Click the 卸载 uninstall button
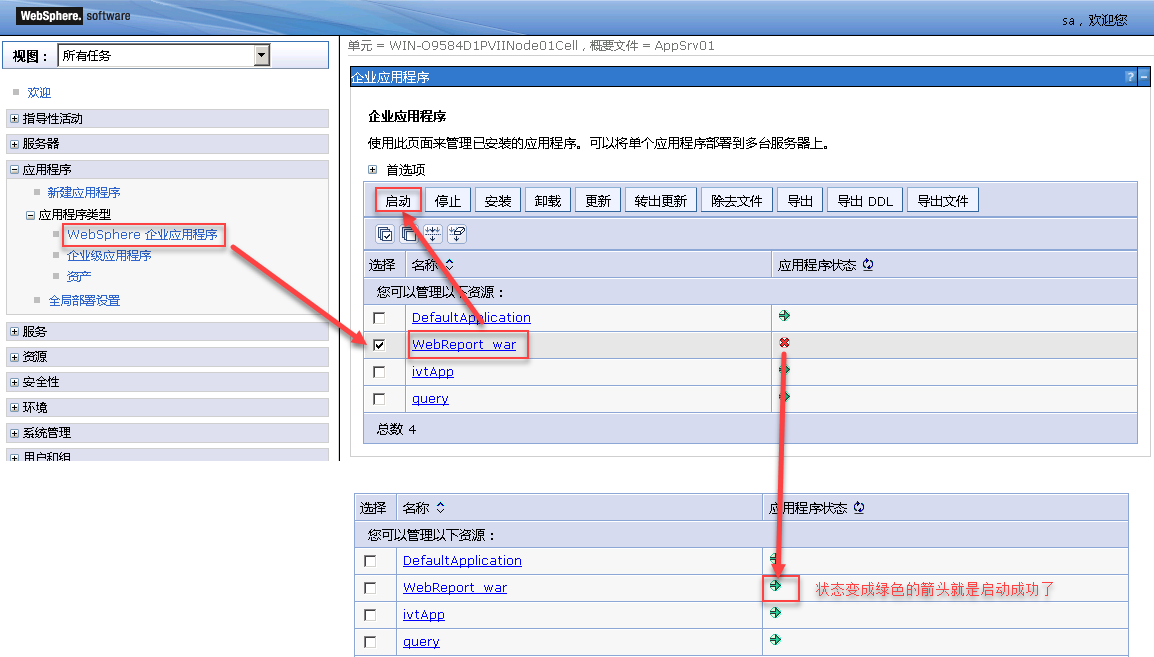The height and width of the screenshot is (657, 1154). click(548, 200)
